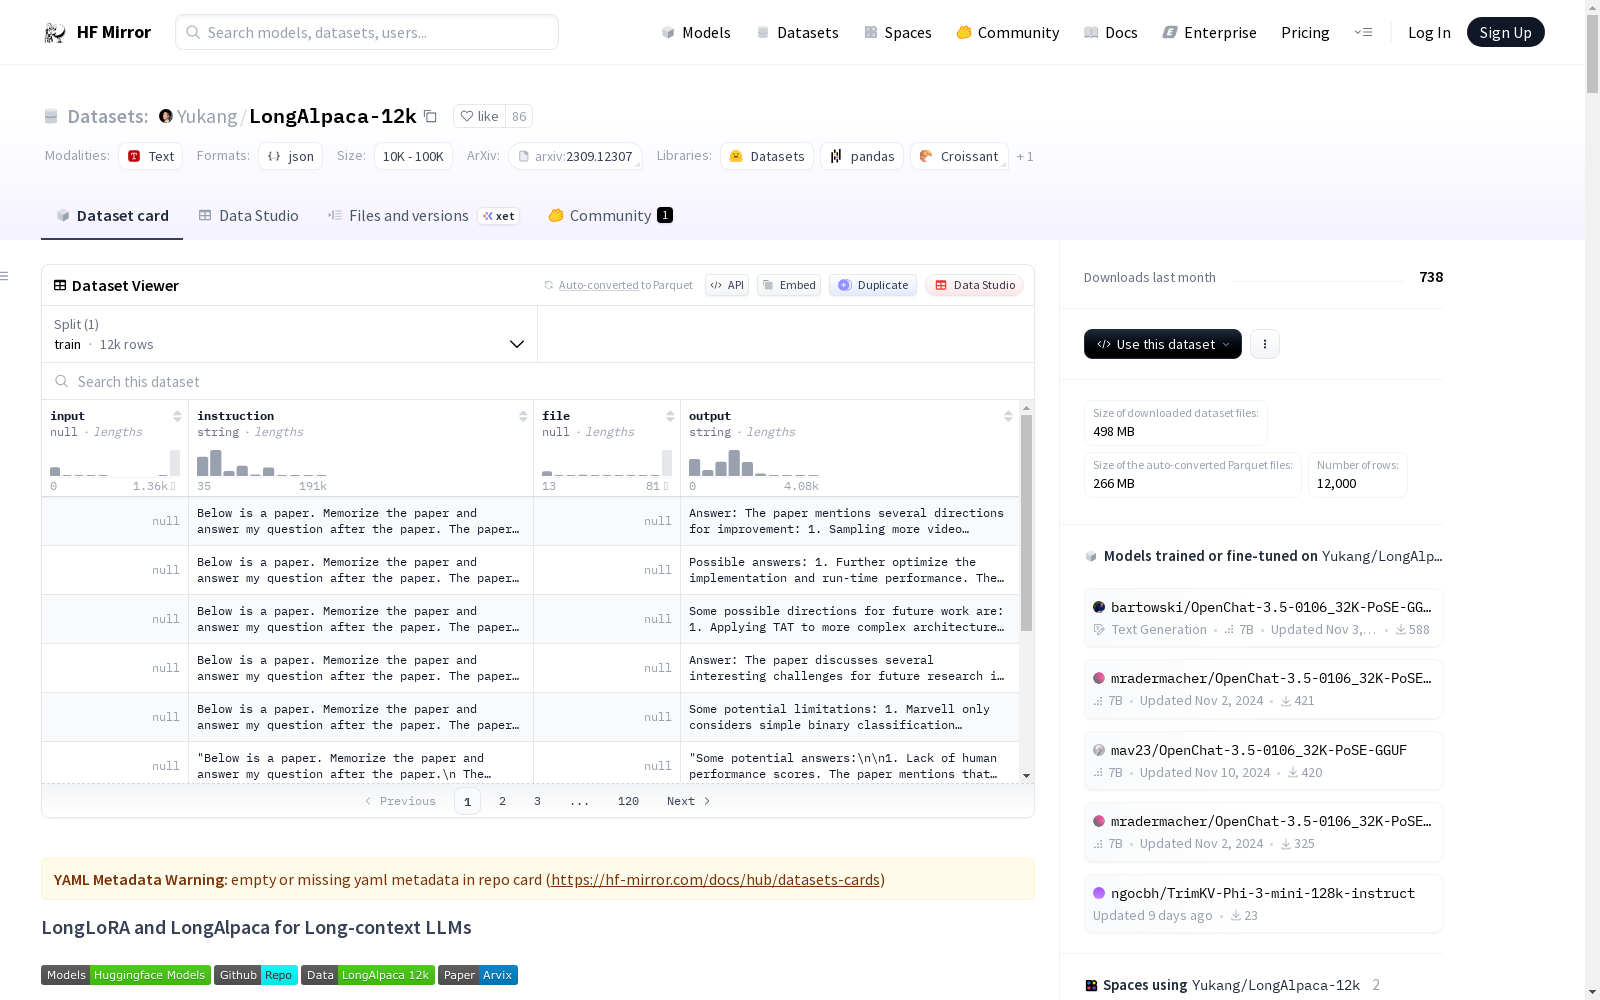Sort the input column
1600x1000 pixels.
(177, 416)
